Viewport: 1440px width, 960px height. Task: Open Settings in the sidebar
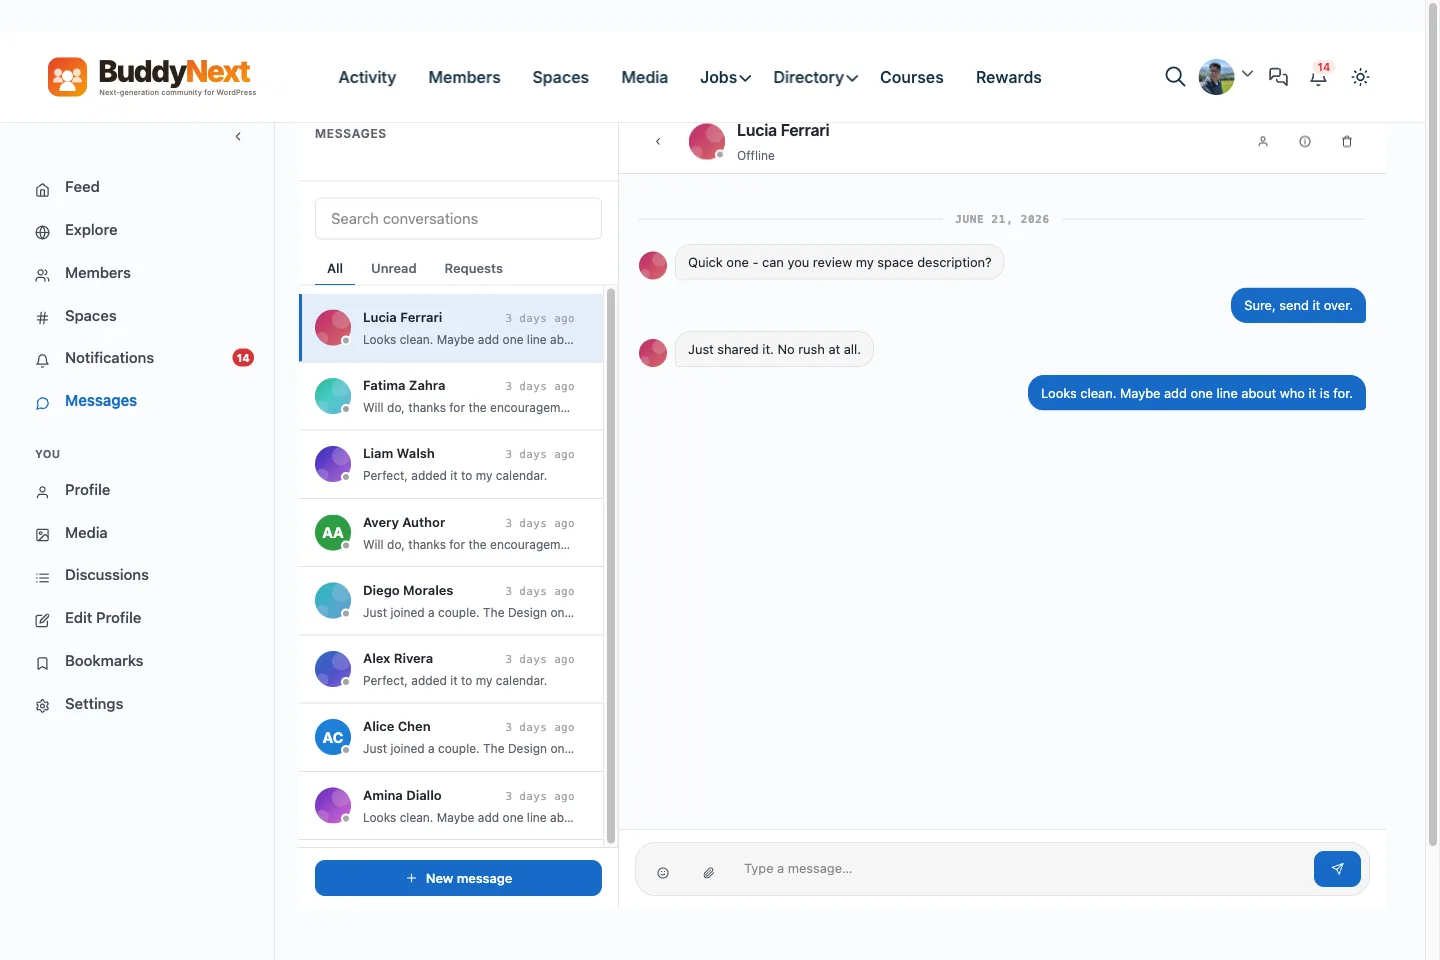94,705
